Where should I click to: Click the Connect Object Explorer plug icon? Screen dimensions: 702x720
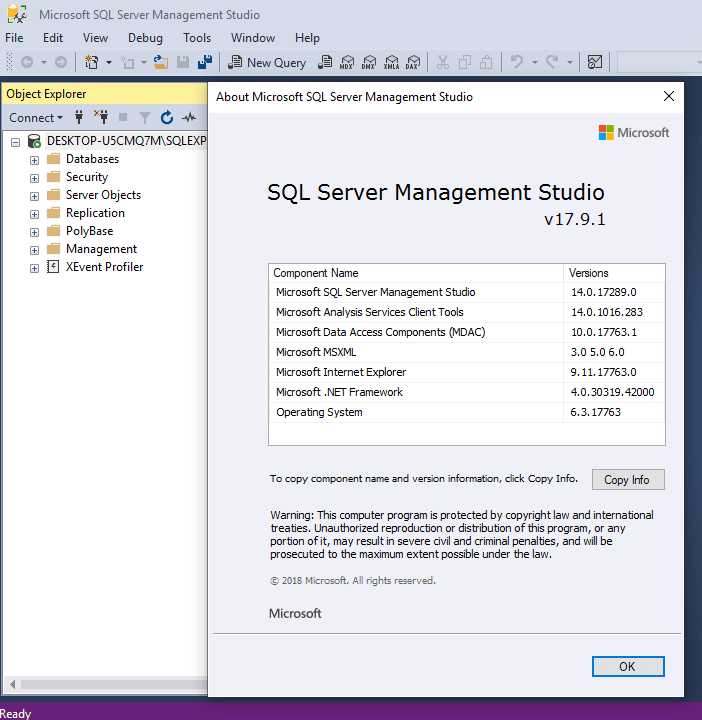pyautogui.click(x=80, y=117)
